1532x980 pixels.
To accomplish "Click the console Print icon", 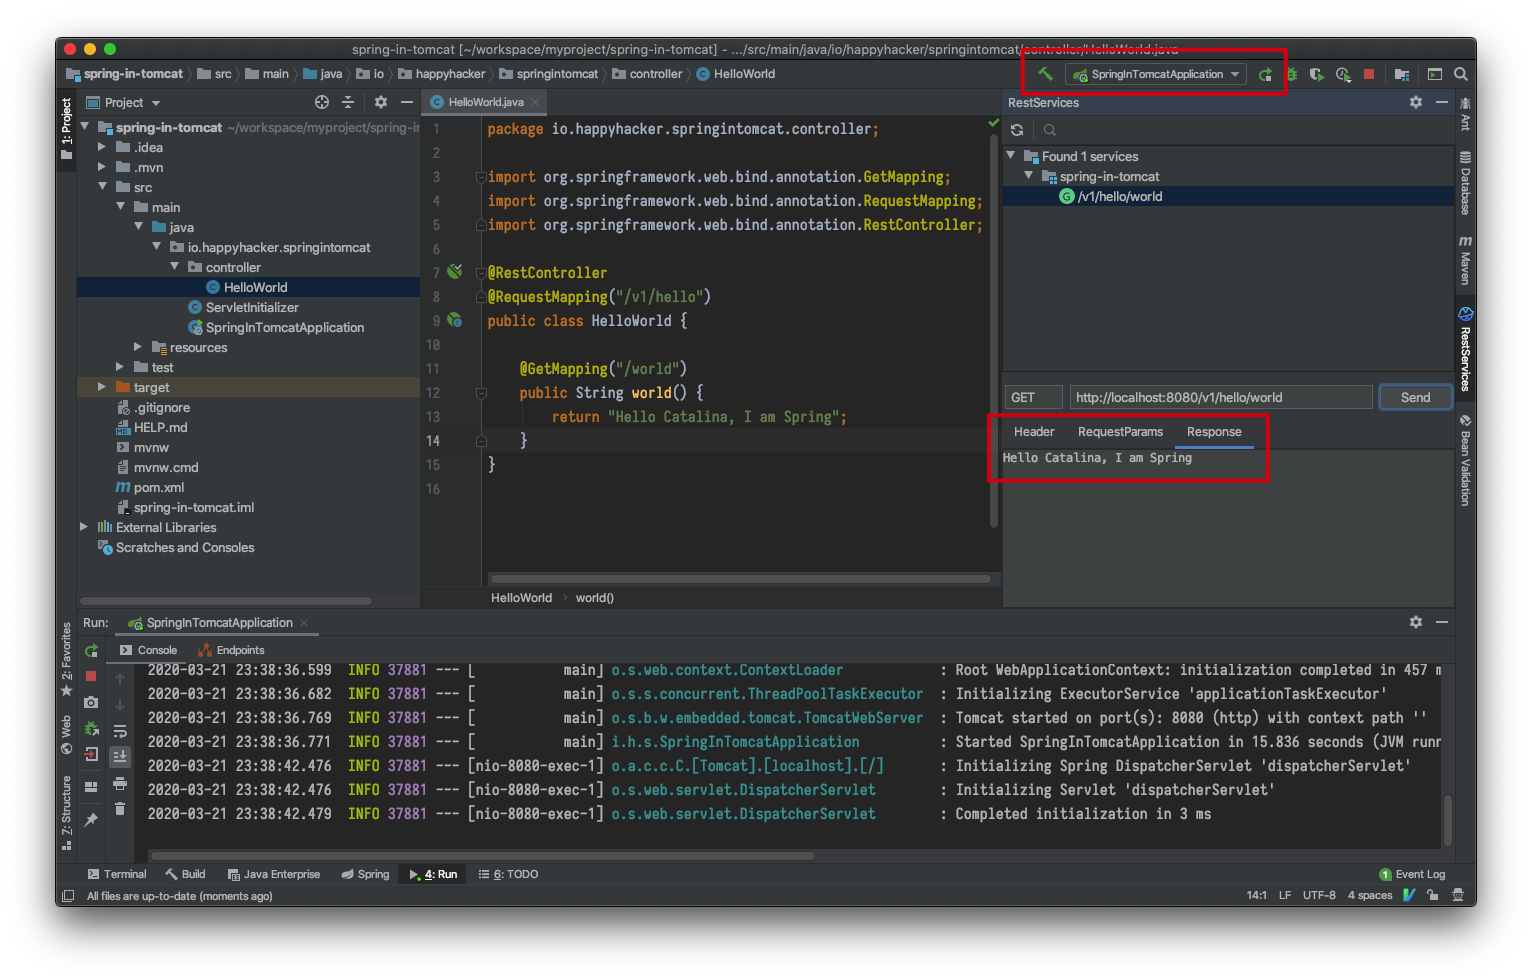I will pos(120,783).
